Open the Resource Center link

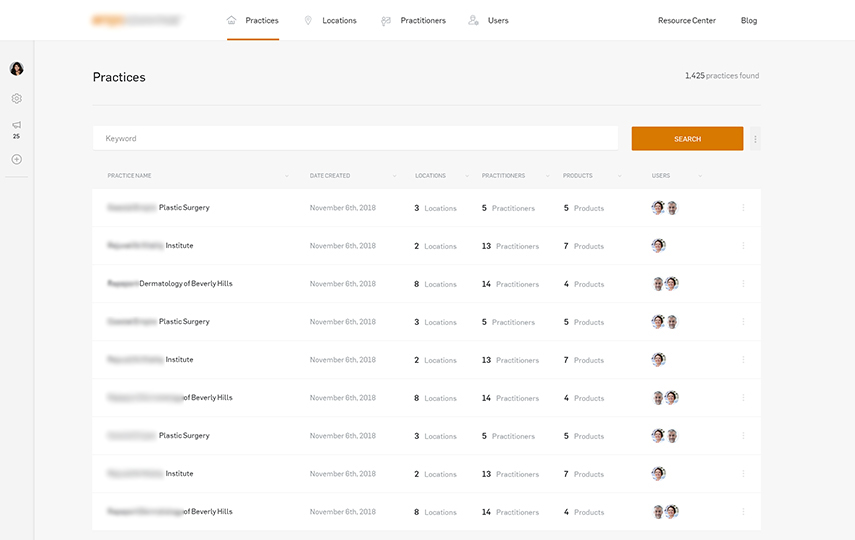(687, 21)
